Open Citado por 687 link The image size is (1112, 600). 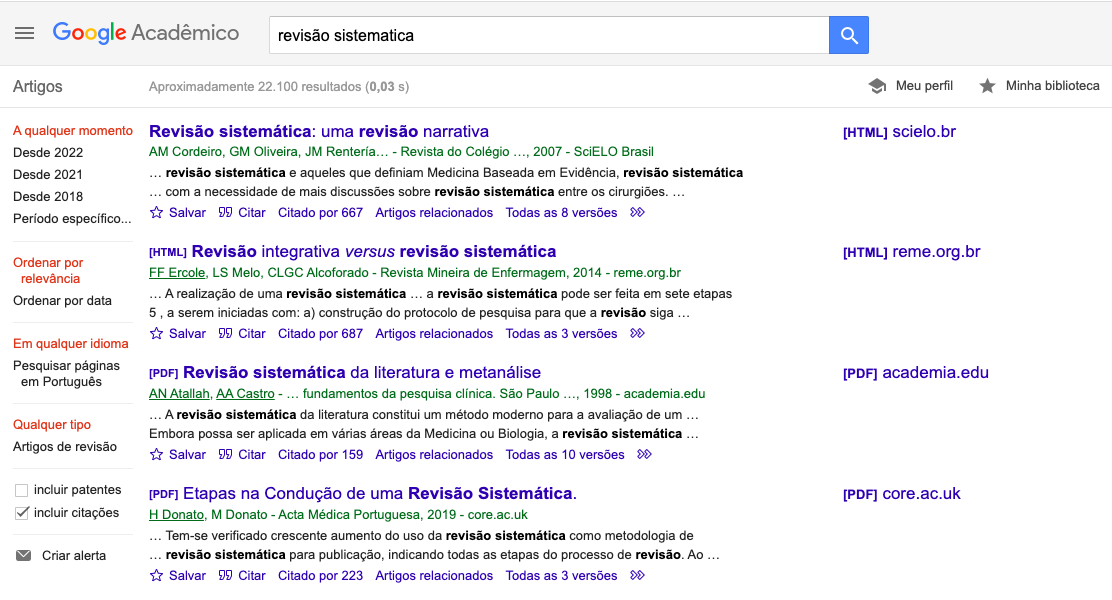pos(320,333)
